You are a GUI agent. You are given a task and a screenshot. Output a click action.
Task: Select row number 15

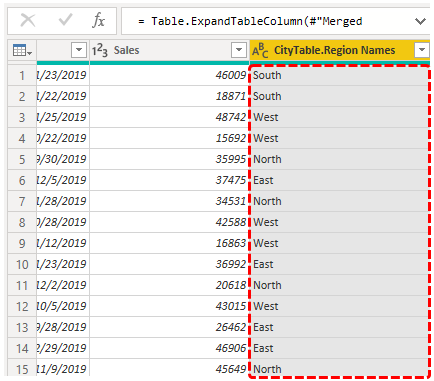point(22,369)
